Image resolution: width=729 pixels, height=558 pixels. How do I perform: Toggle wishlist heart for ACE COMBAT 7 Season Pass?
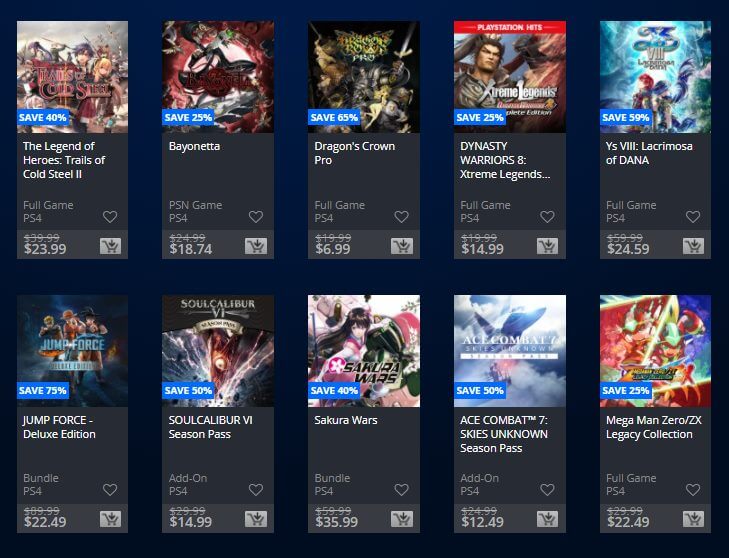coord(547,490)
